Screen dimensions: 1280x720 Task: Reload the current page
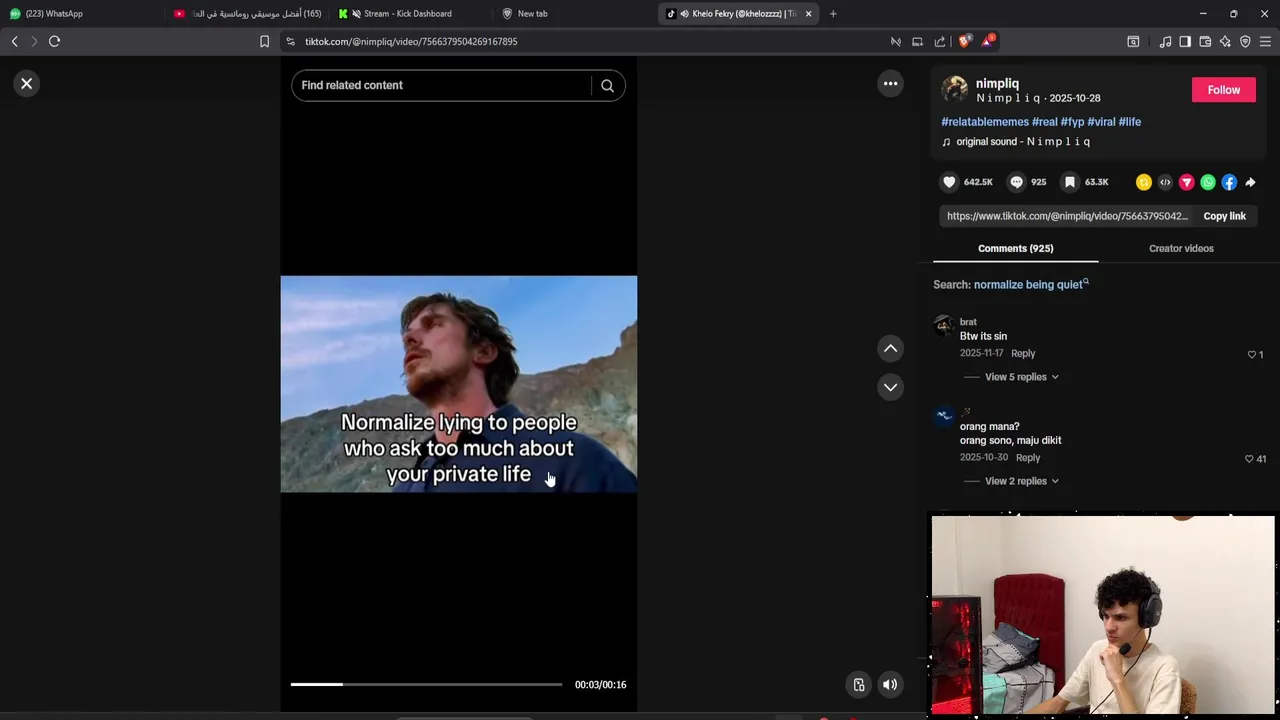(55, 41)
